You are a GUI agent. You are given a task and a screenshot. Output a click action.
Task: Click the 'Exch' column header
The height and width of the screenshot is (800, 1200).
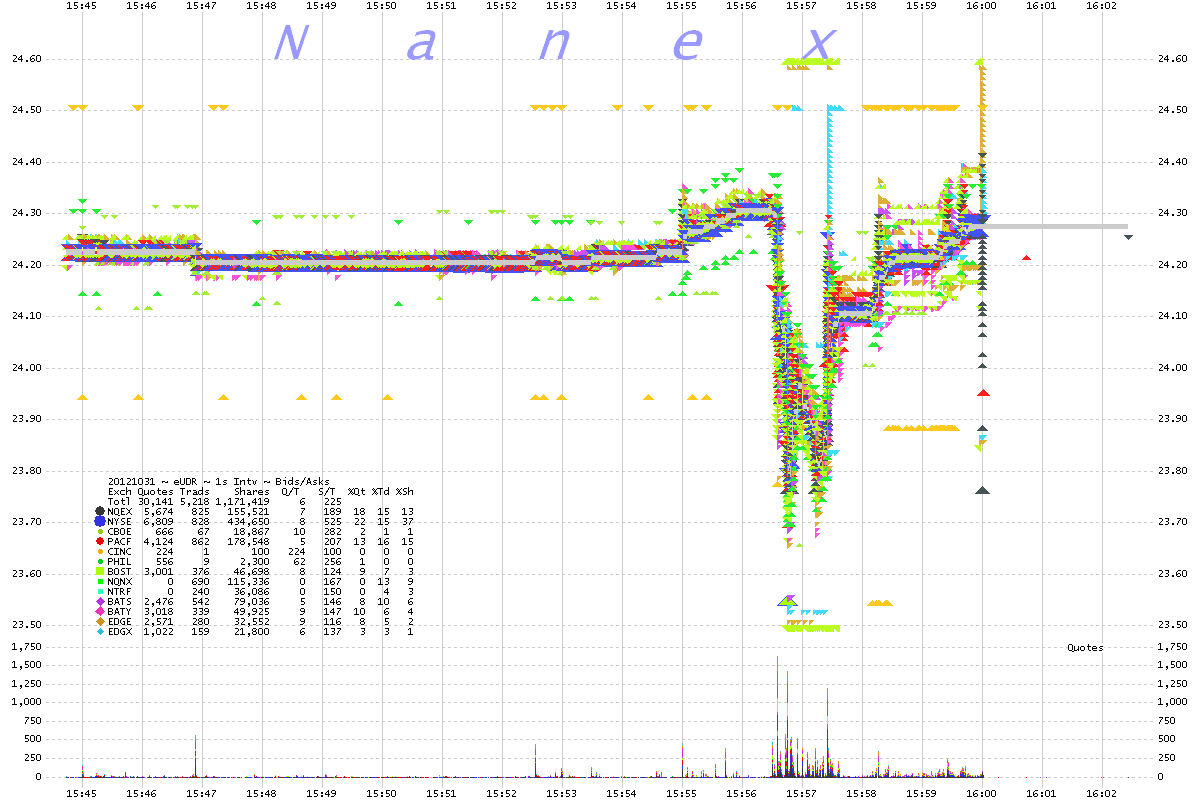coord(120,491)
